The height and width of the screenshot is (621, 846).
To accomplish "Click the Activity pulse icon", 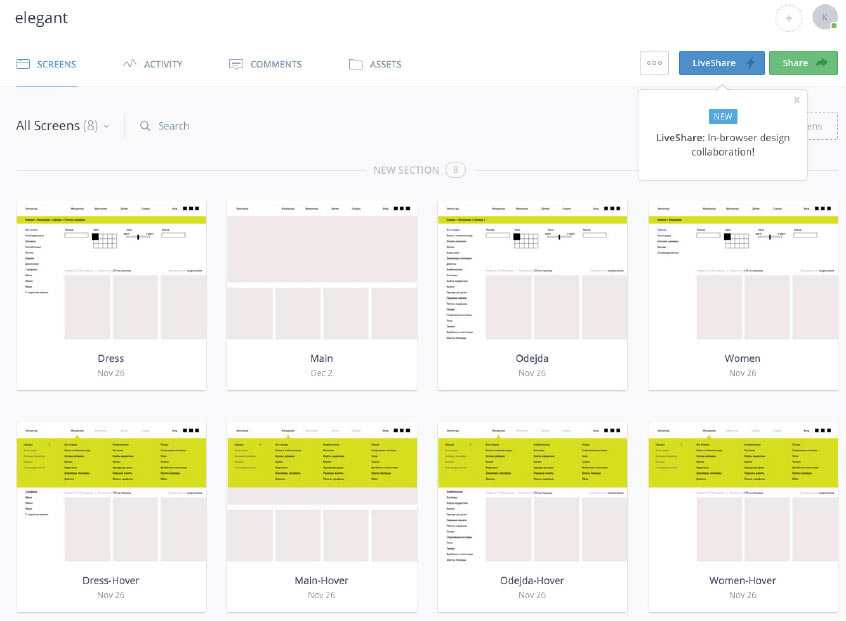I will pos(129,64).
